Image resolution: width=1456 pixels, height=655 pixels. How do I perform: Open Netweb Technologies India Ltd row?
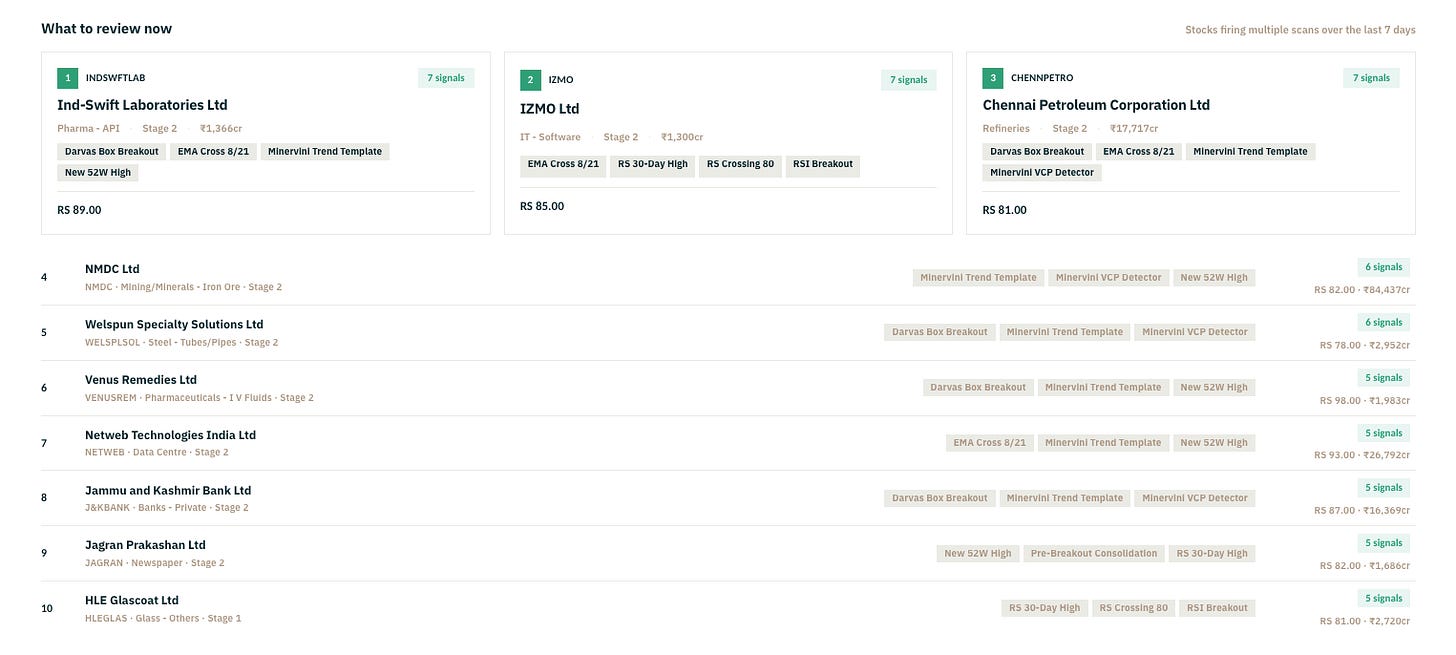coord(728,443)
